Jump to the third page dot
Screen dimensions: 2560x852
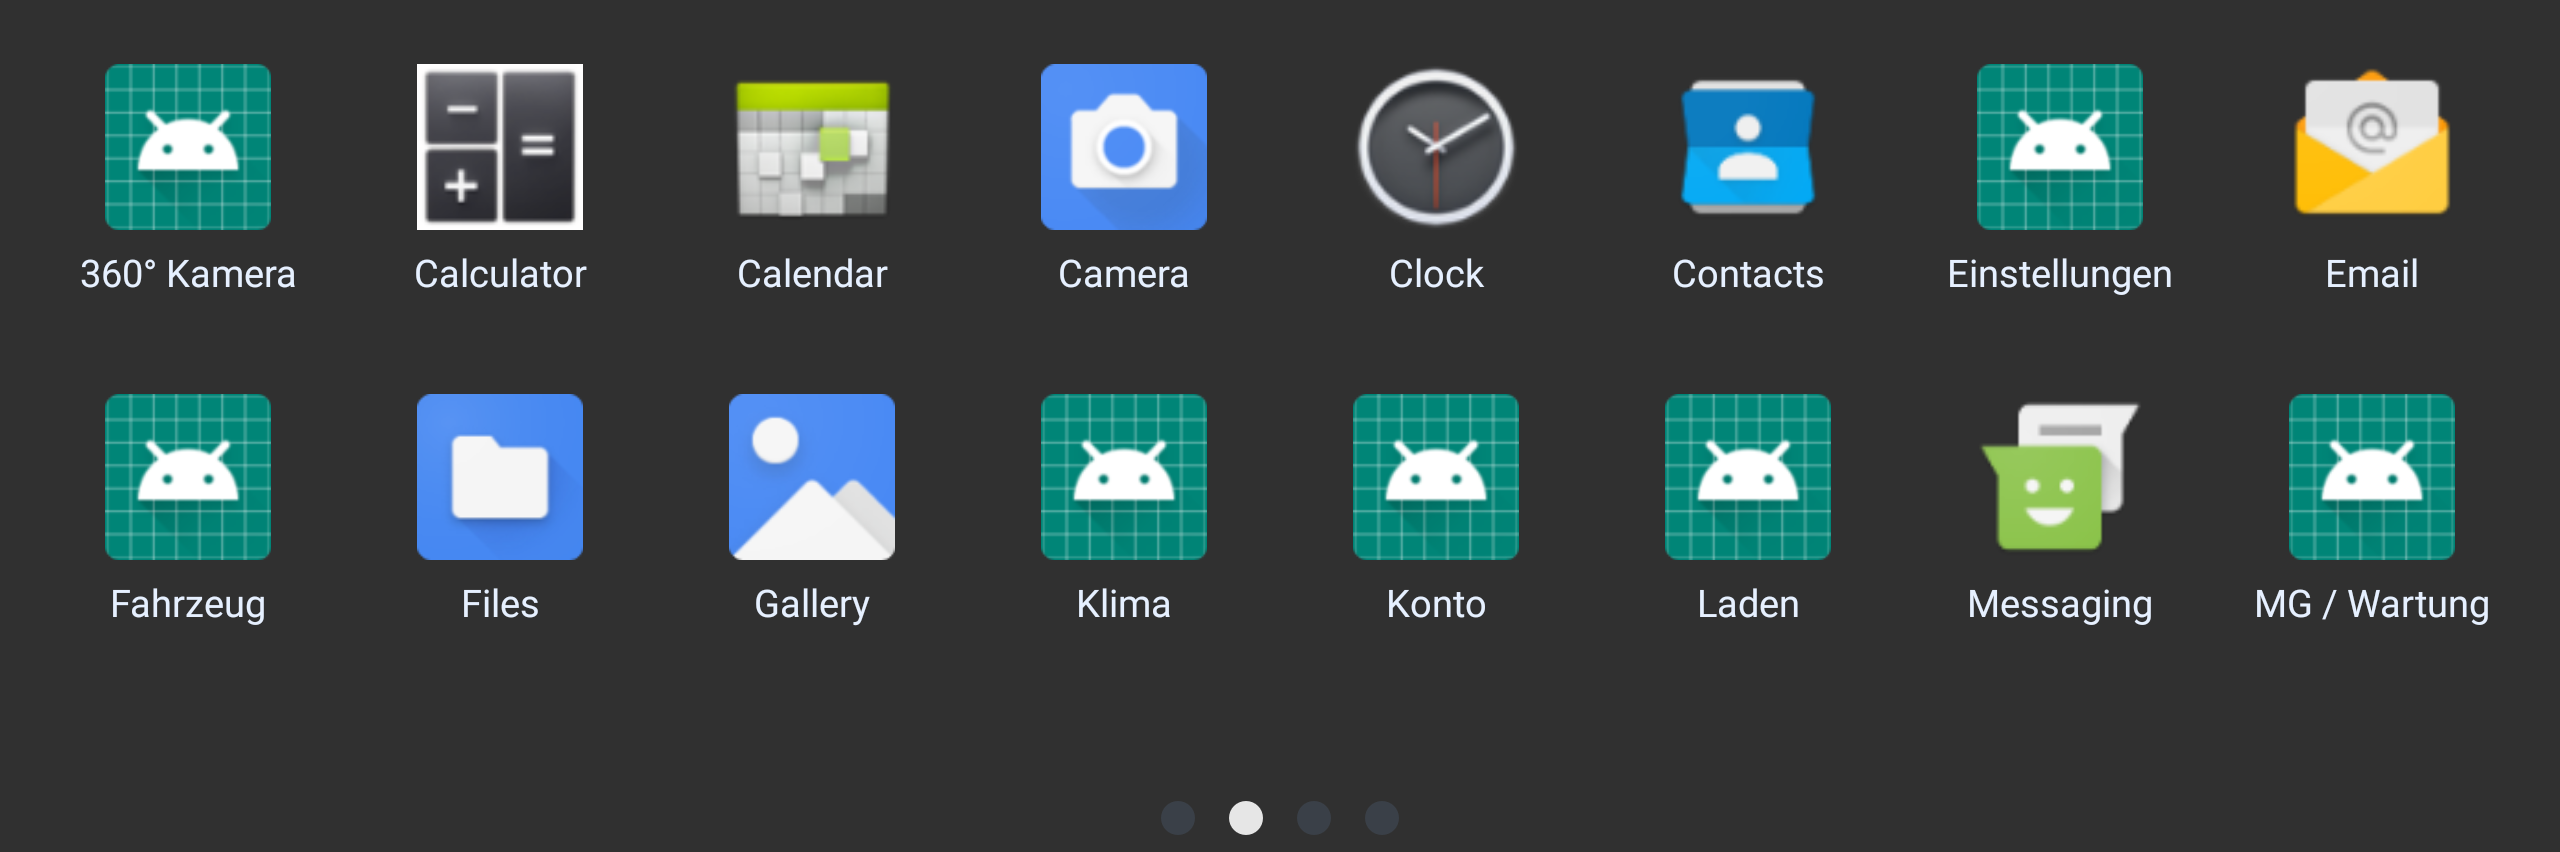1314,818
